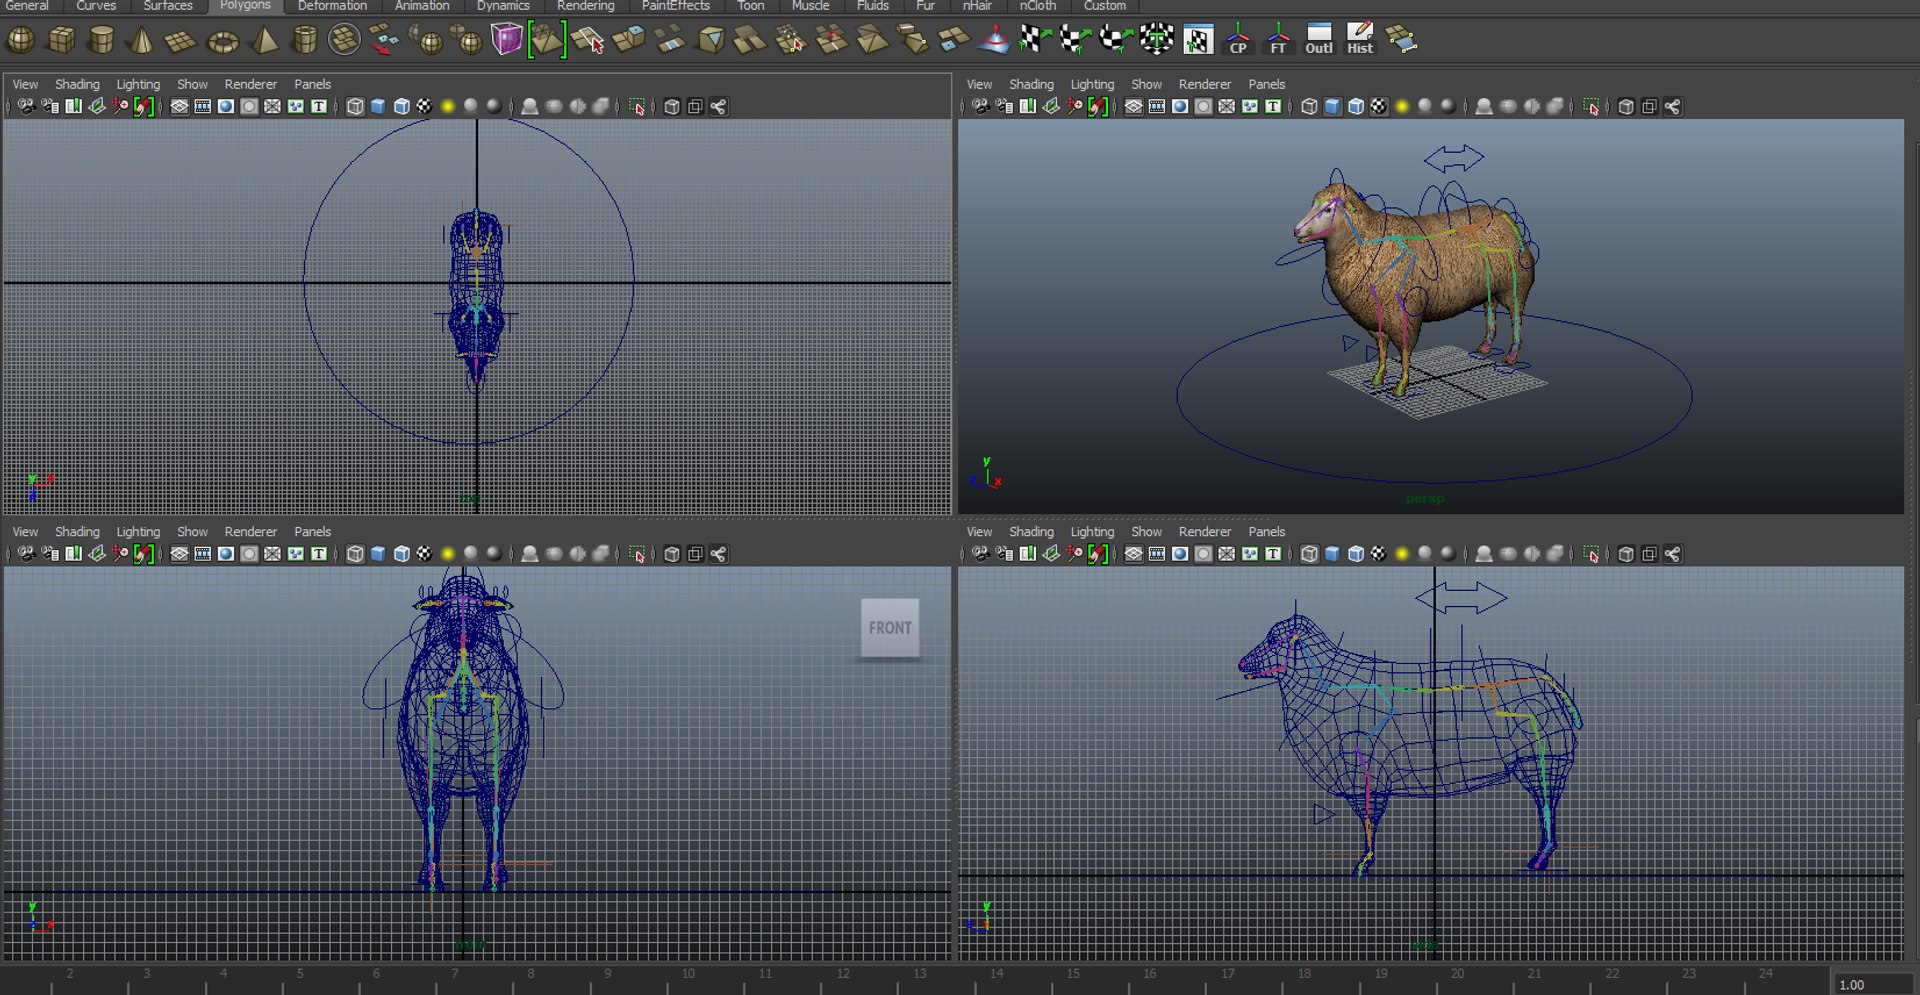1920x995 pixels.
Task: Click the FT freeze transformations shelf button
Action: 1278,40
